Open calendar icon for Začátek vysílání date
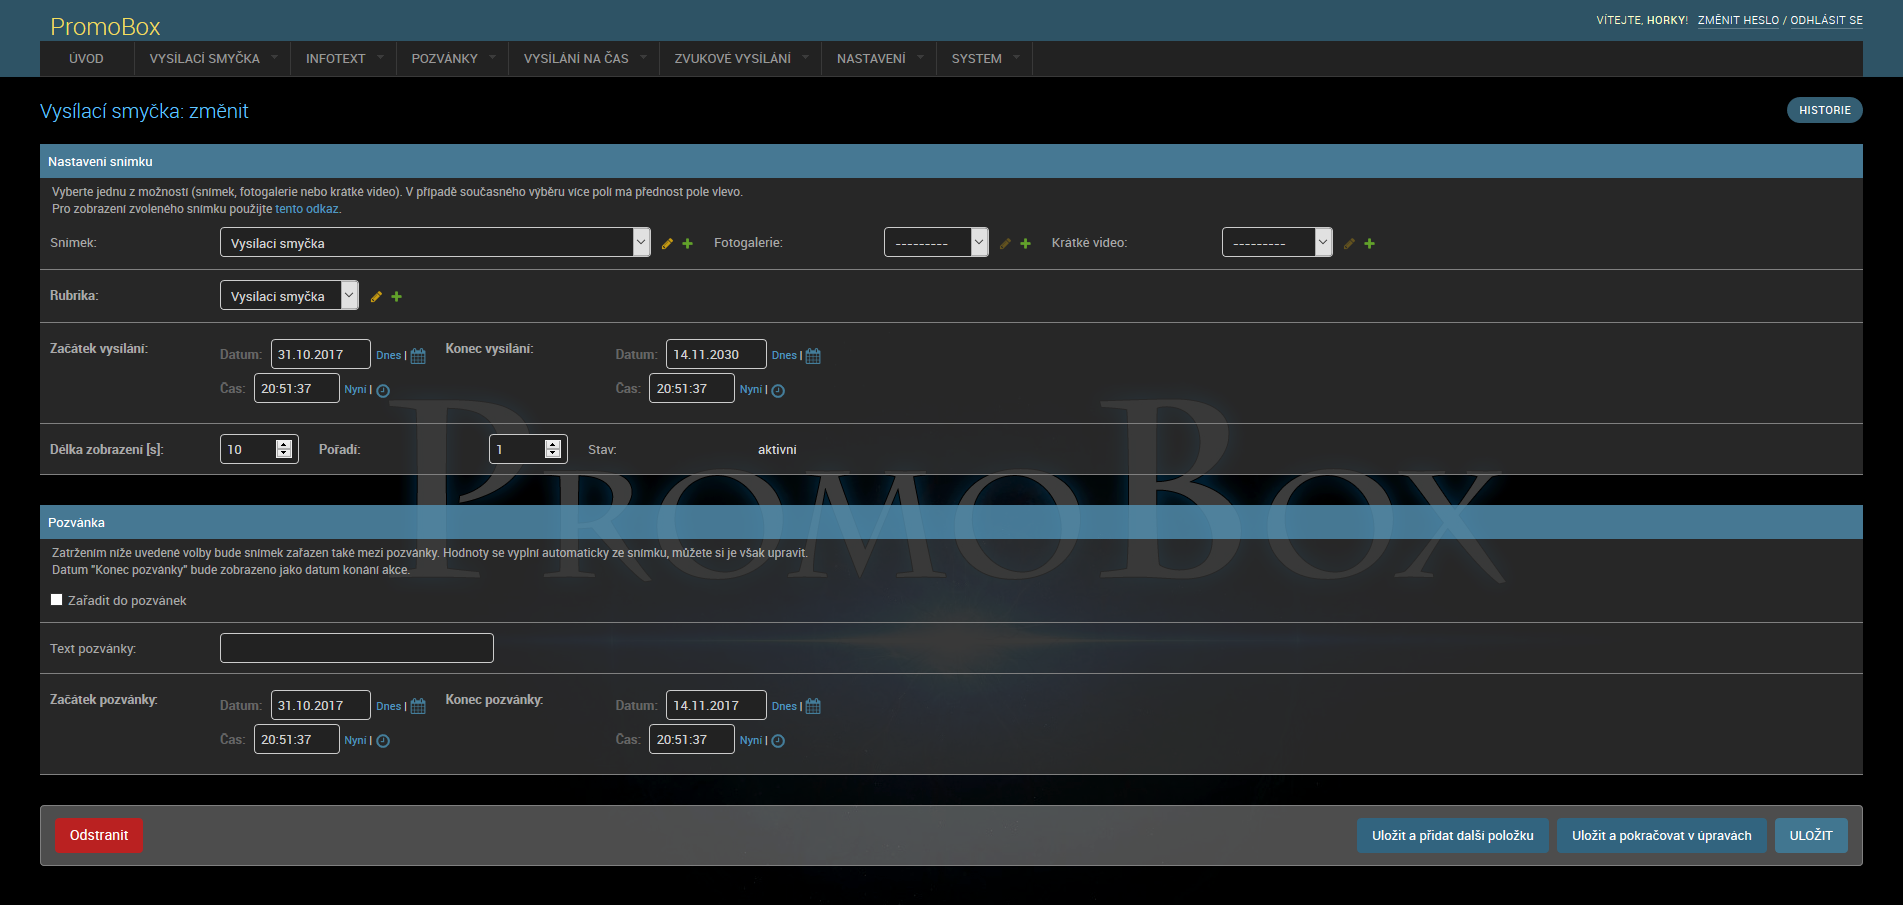This screenshot has width=1903, height=905. point(418,356)
